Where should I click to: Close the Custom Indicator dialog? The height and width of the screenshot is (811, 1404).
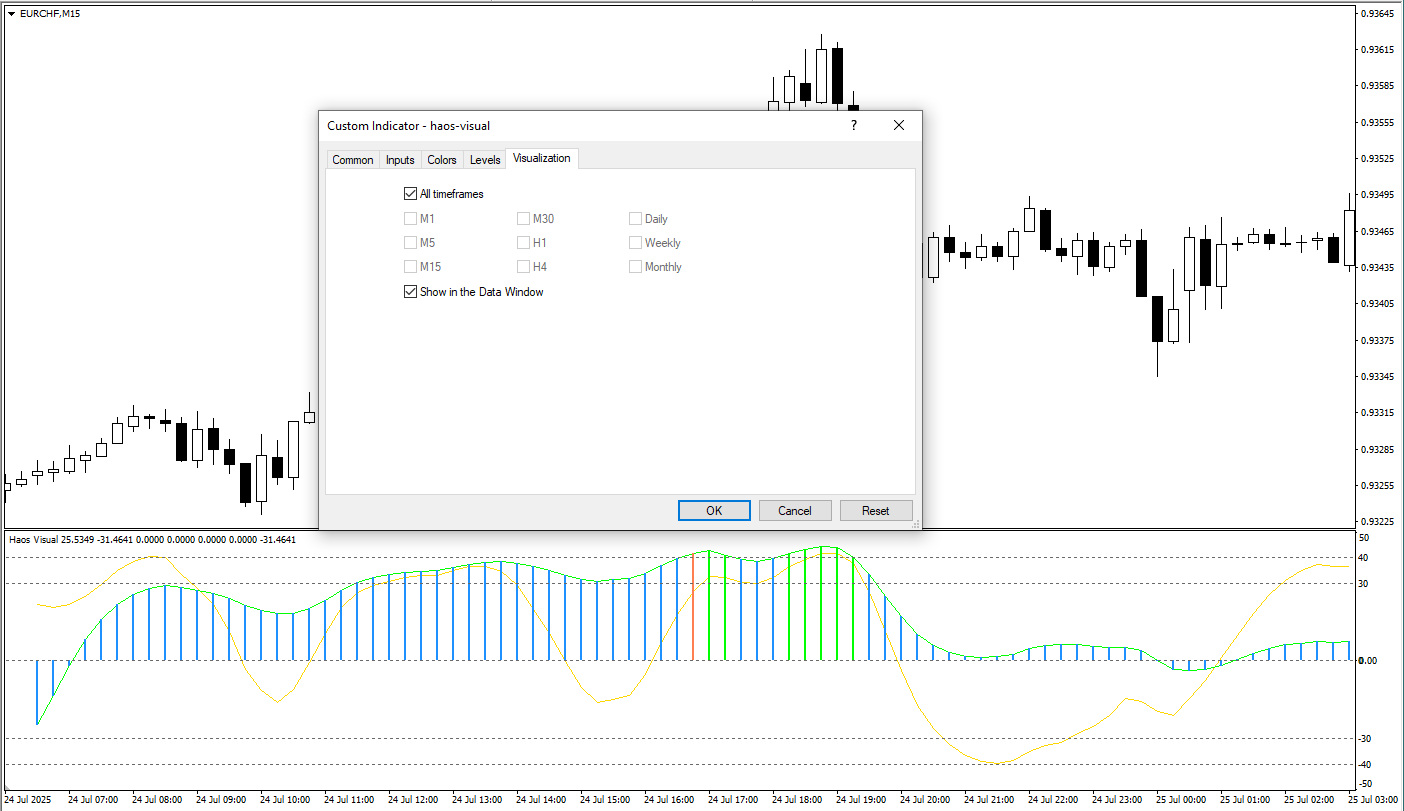click(898, 125)
